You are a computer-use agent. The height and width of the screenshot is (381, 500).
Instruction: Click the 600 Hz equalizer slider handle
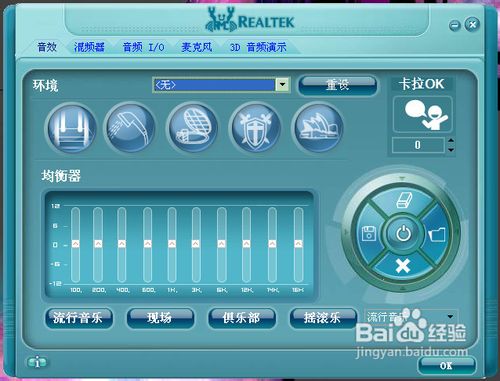(147, 244)
